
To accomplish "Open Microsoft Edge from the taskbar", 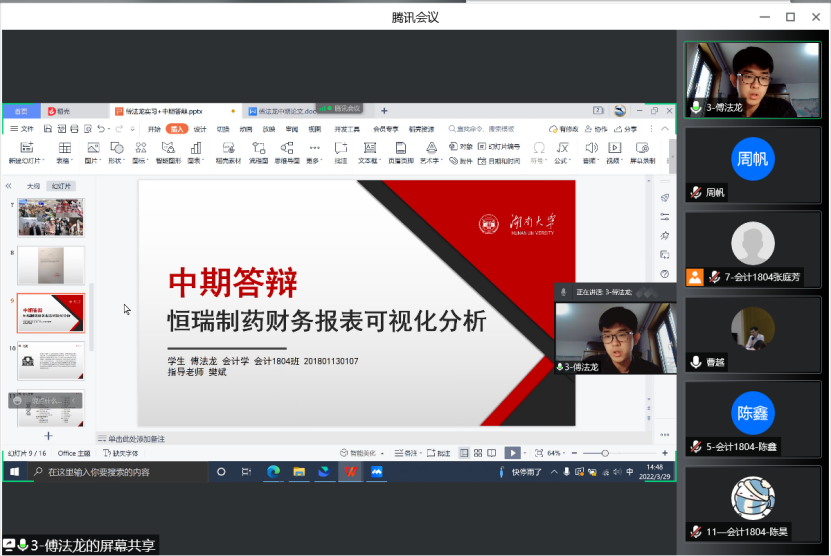I will (273, 472).
